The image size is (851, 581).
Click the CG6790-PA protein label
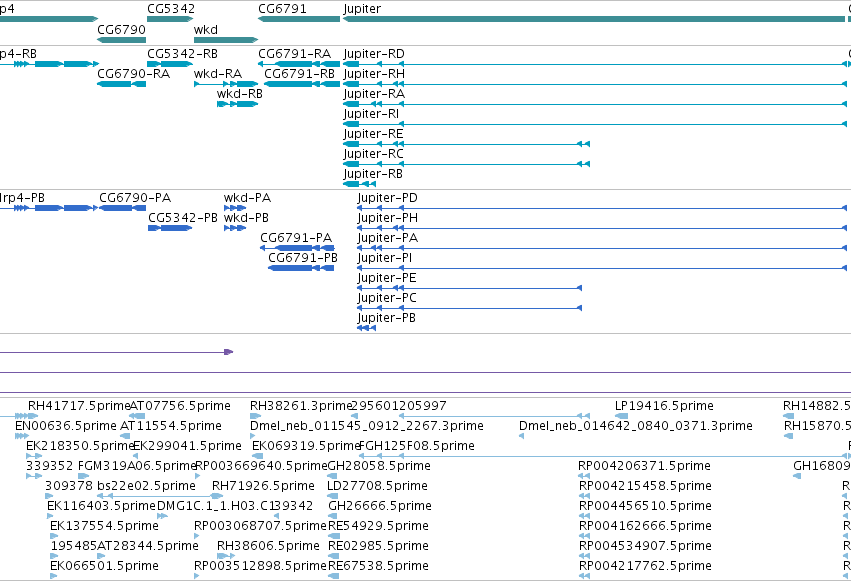pyautogui.click(x=135, y=198)
